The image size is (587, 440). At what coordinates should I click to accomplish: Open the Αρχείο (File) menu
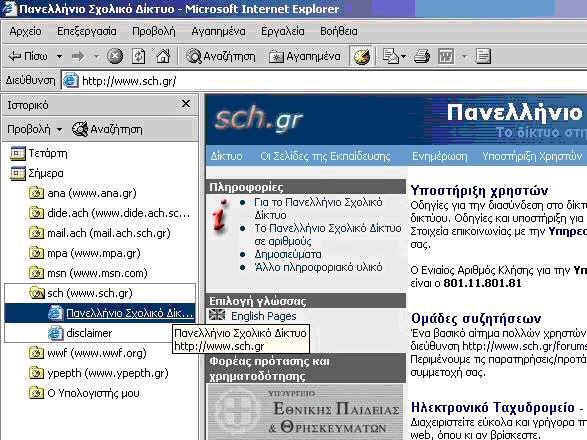pyautogui.click(x=25, y=31)
